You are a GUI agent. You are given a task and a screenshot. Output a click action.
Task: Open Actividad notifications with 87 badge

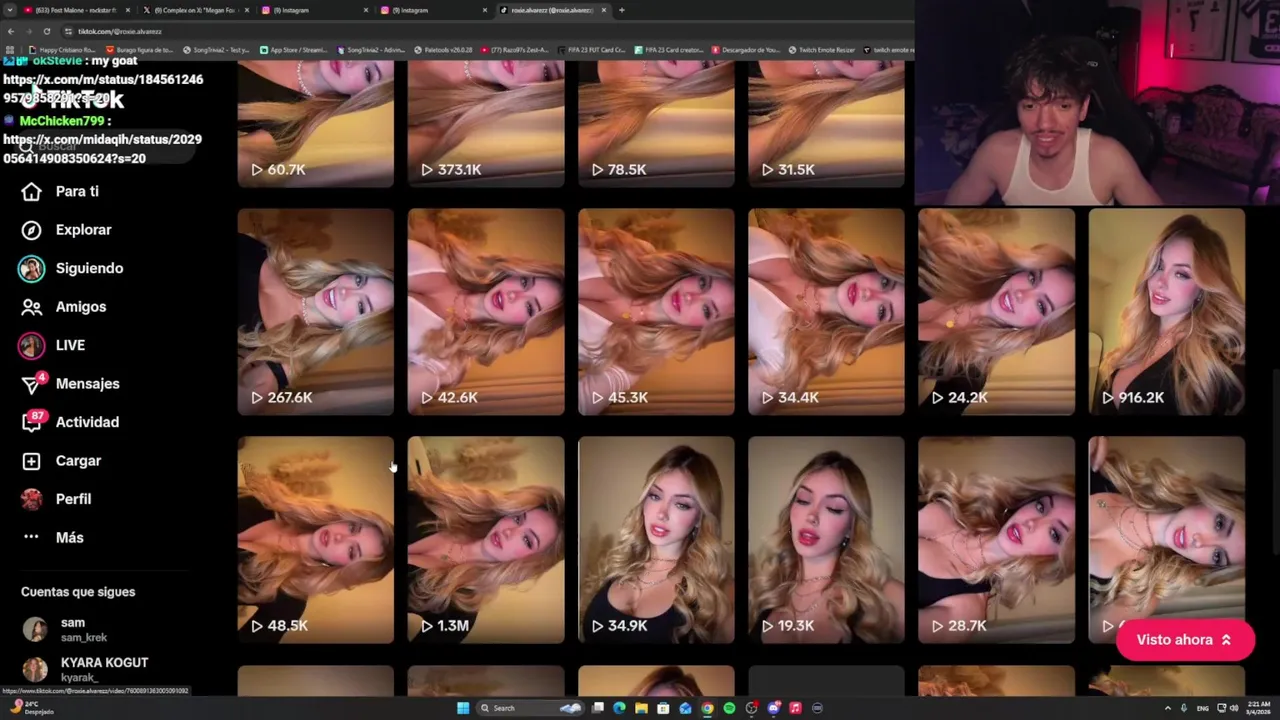pos(70,422)
